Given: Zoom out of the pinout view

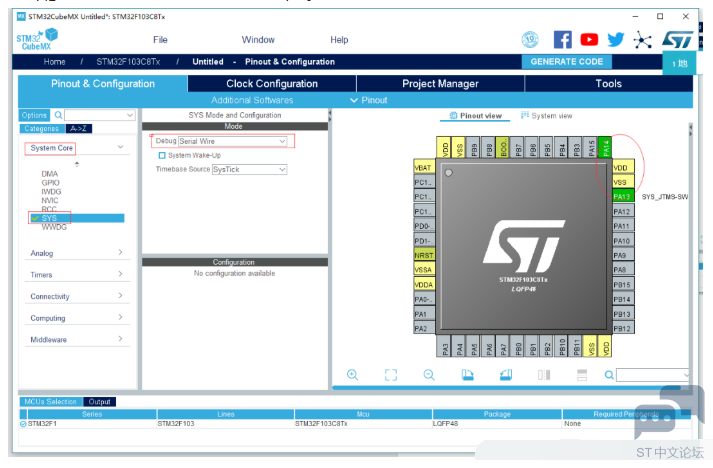Looking at the screenshot, I should pyautogui.click(x=429, y=375).
